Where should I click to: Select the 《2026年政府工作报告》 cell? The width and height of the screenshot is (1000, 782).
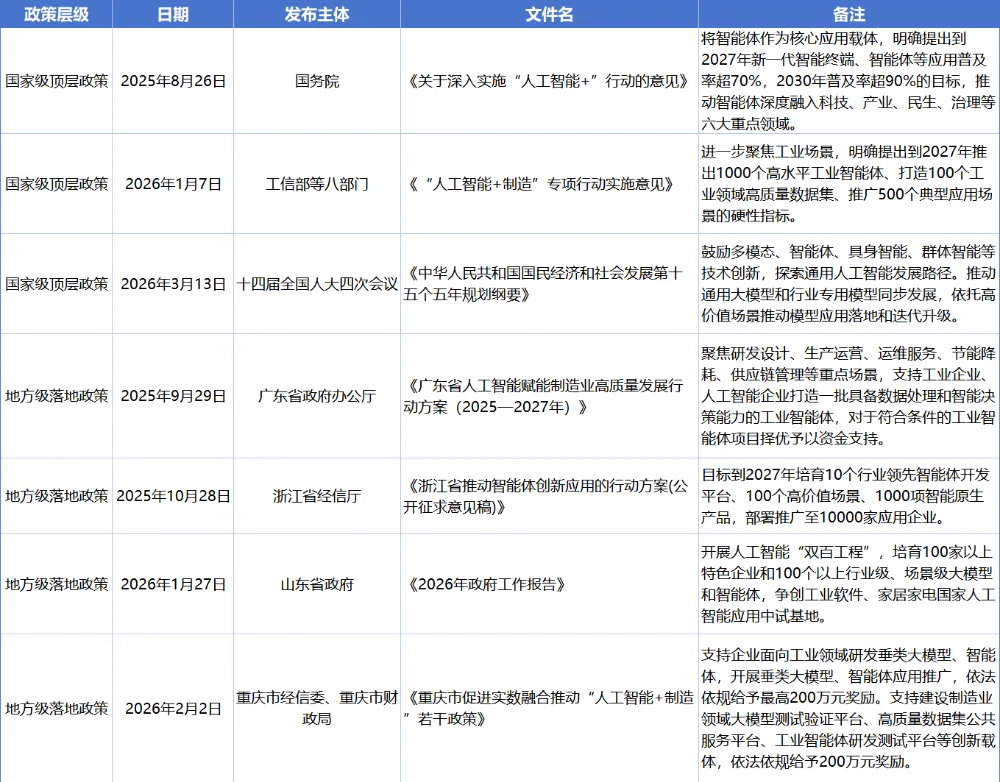pyautogui.click(x=549, y=584)
